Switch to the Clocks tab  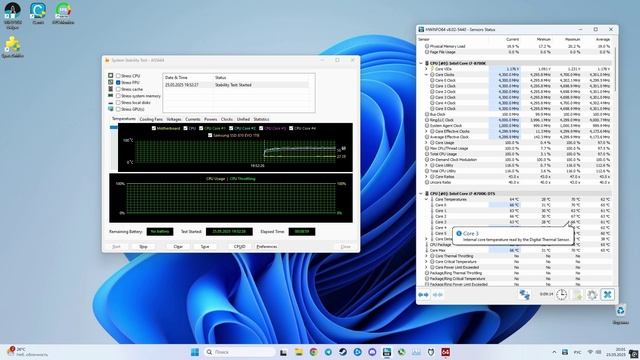pos(227,119)
